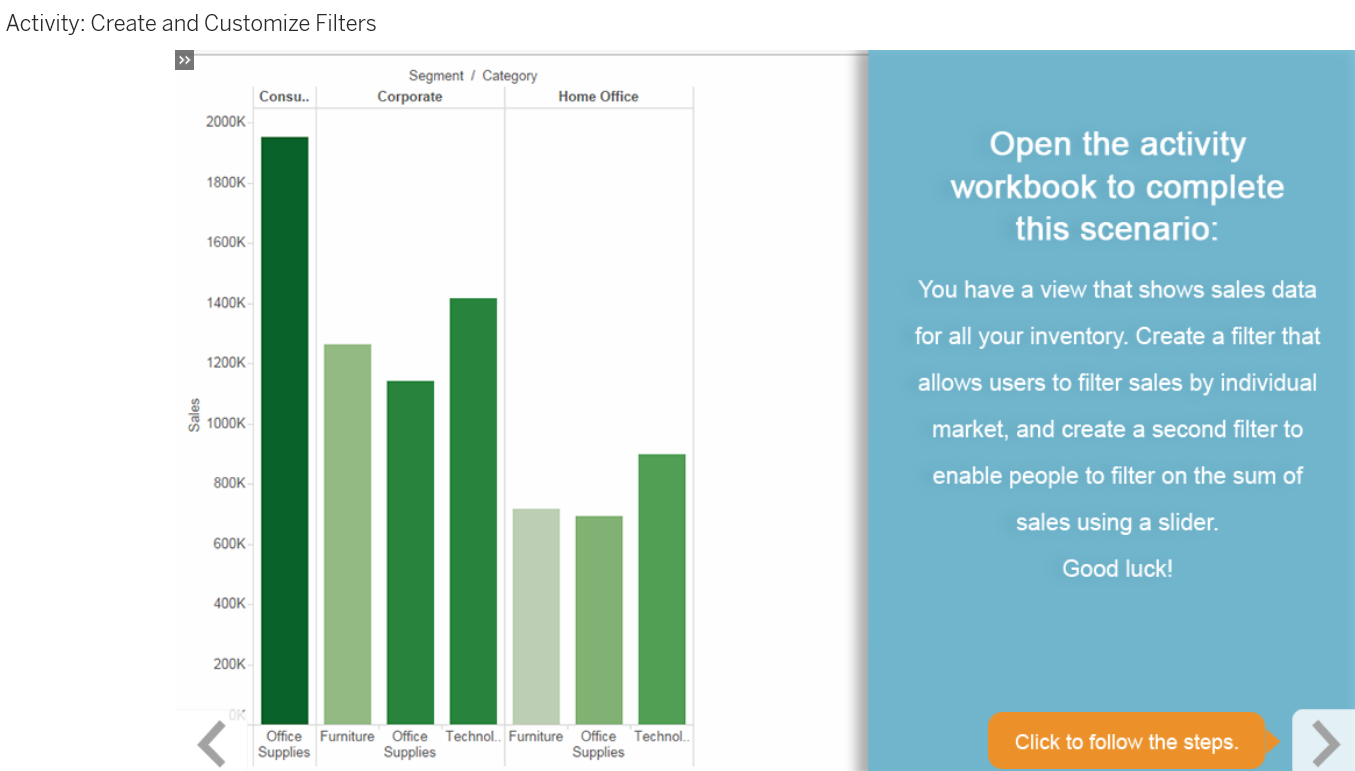
Task: Click the Furniture label under Home Office
Action: [536, 736]
